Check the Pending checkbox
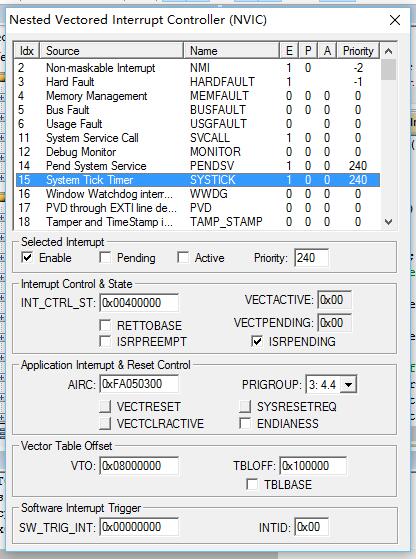The image size is (416, 559). click(105, 257)
